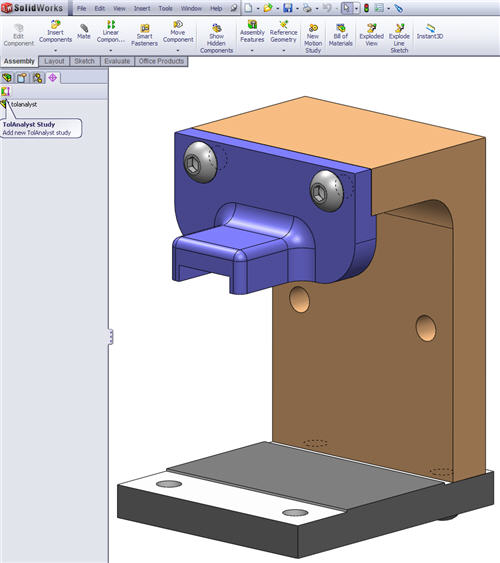500x563 pixels.
Task: Click the left panel collapse handle
Action: pyautogui.click(x=111, y=336)
